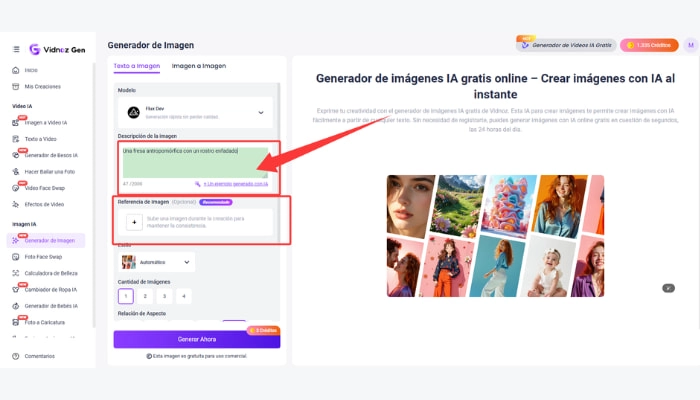This screenshot has height=400, width=700.
Task: Open Foto Face Swap in the sidebar
Action: (43, 257)
